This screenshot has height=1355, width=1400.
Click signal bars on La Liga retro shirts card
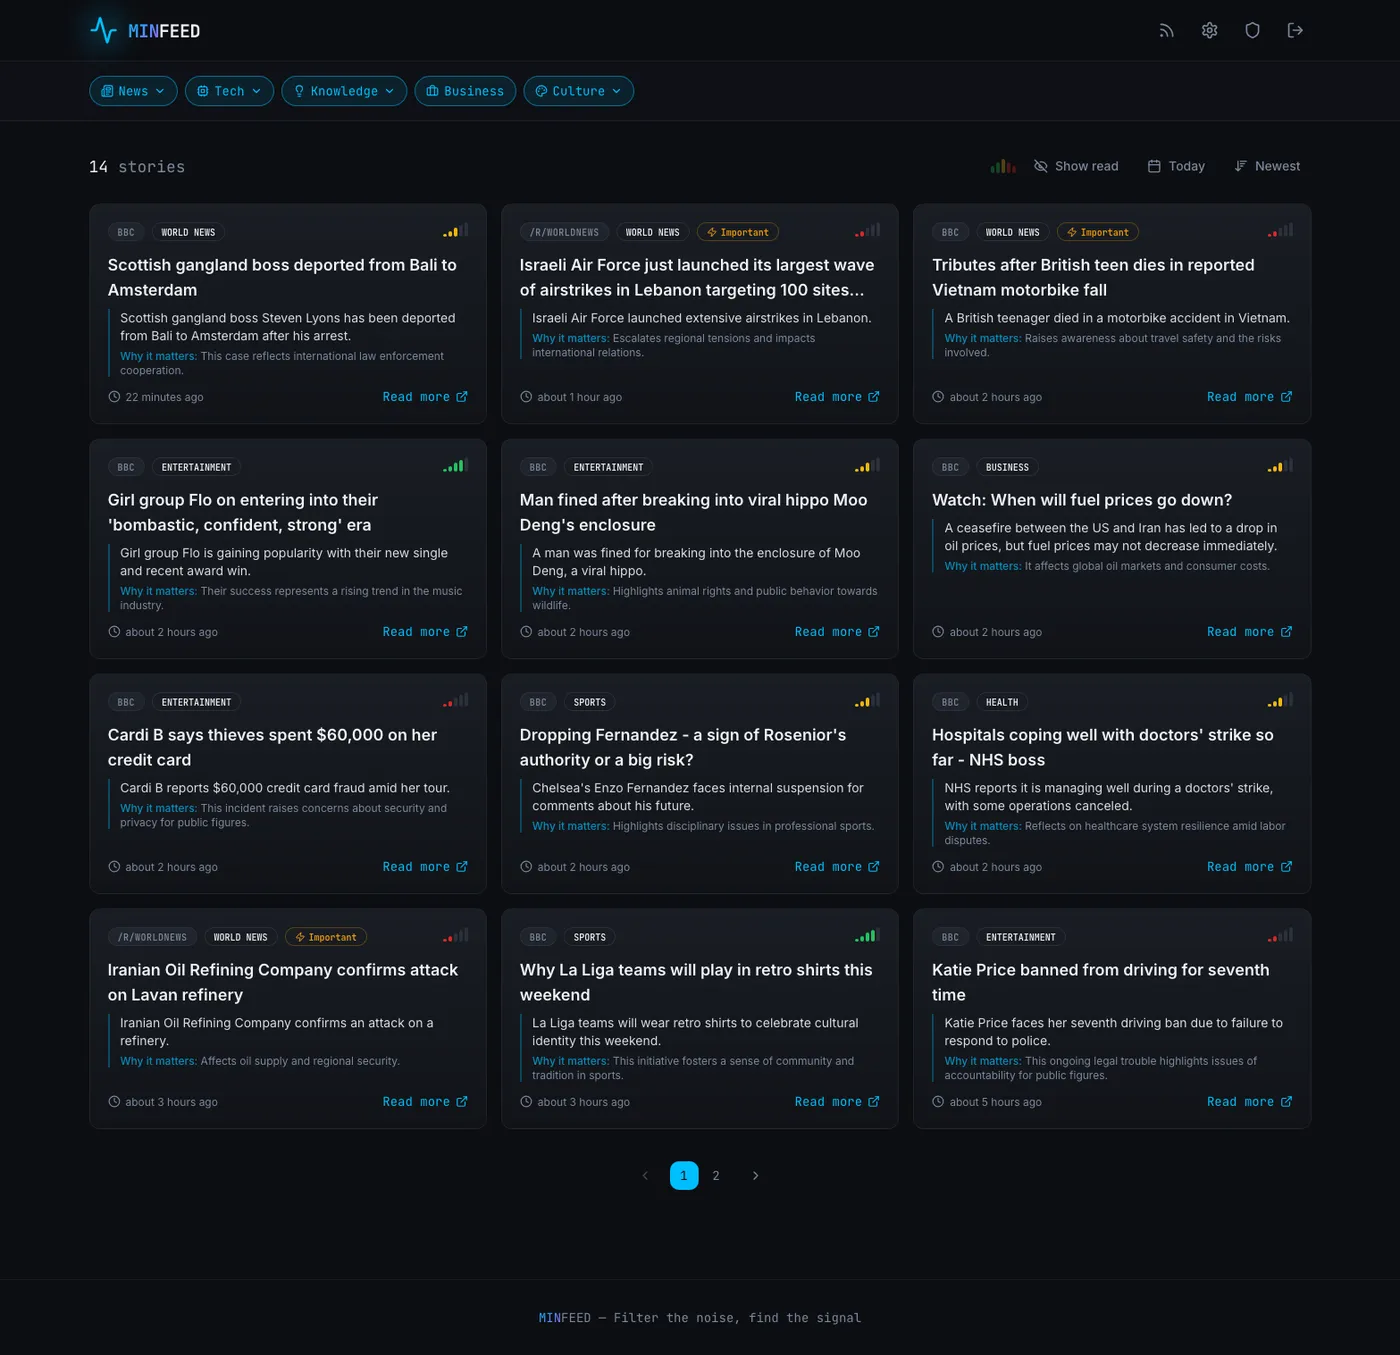pos(868,936)
